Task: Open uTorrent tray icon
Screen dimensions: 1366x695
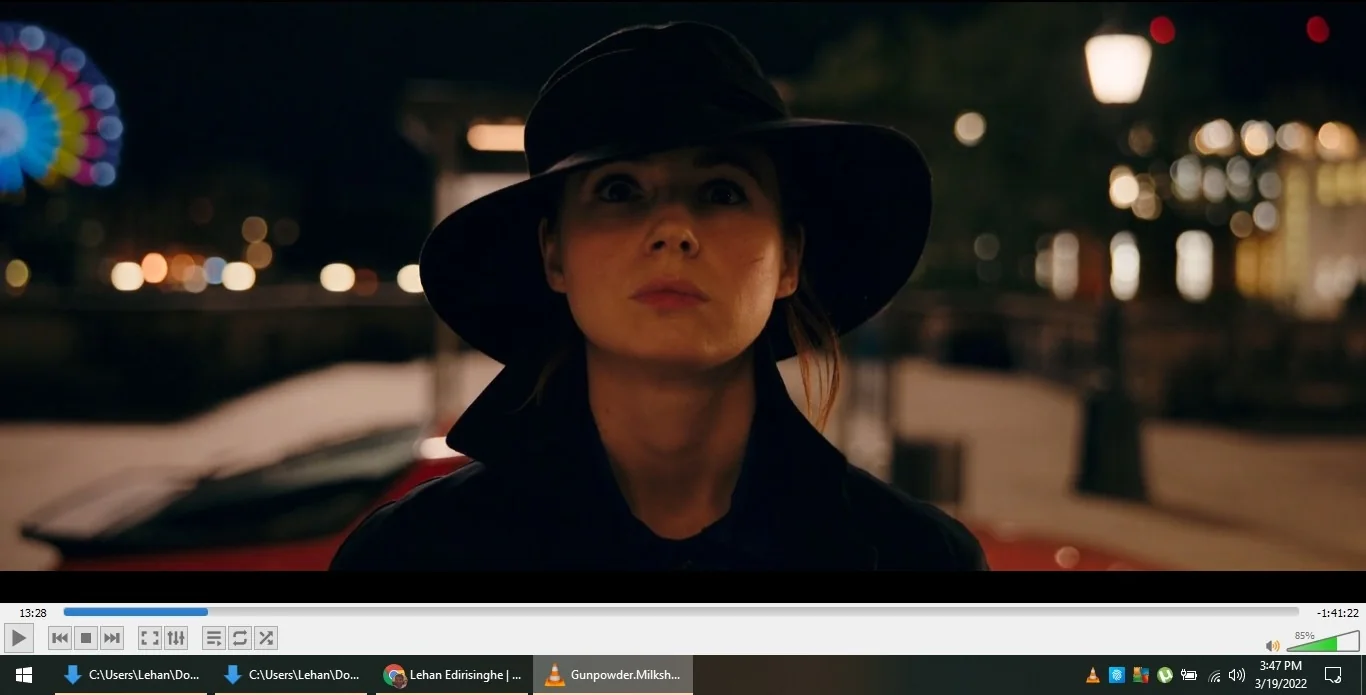Action: [1165, 675]
